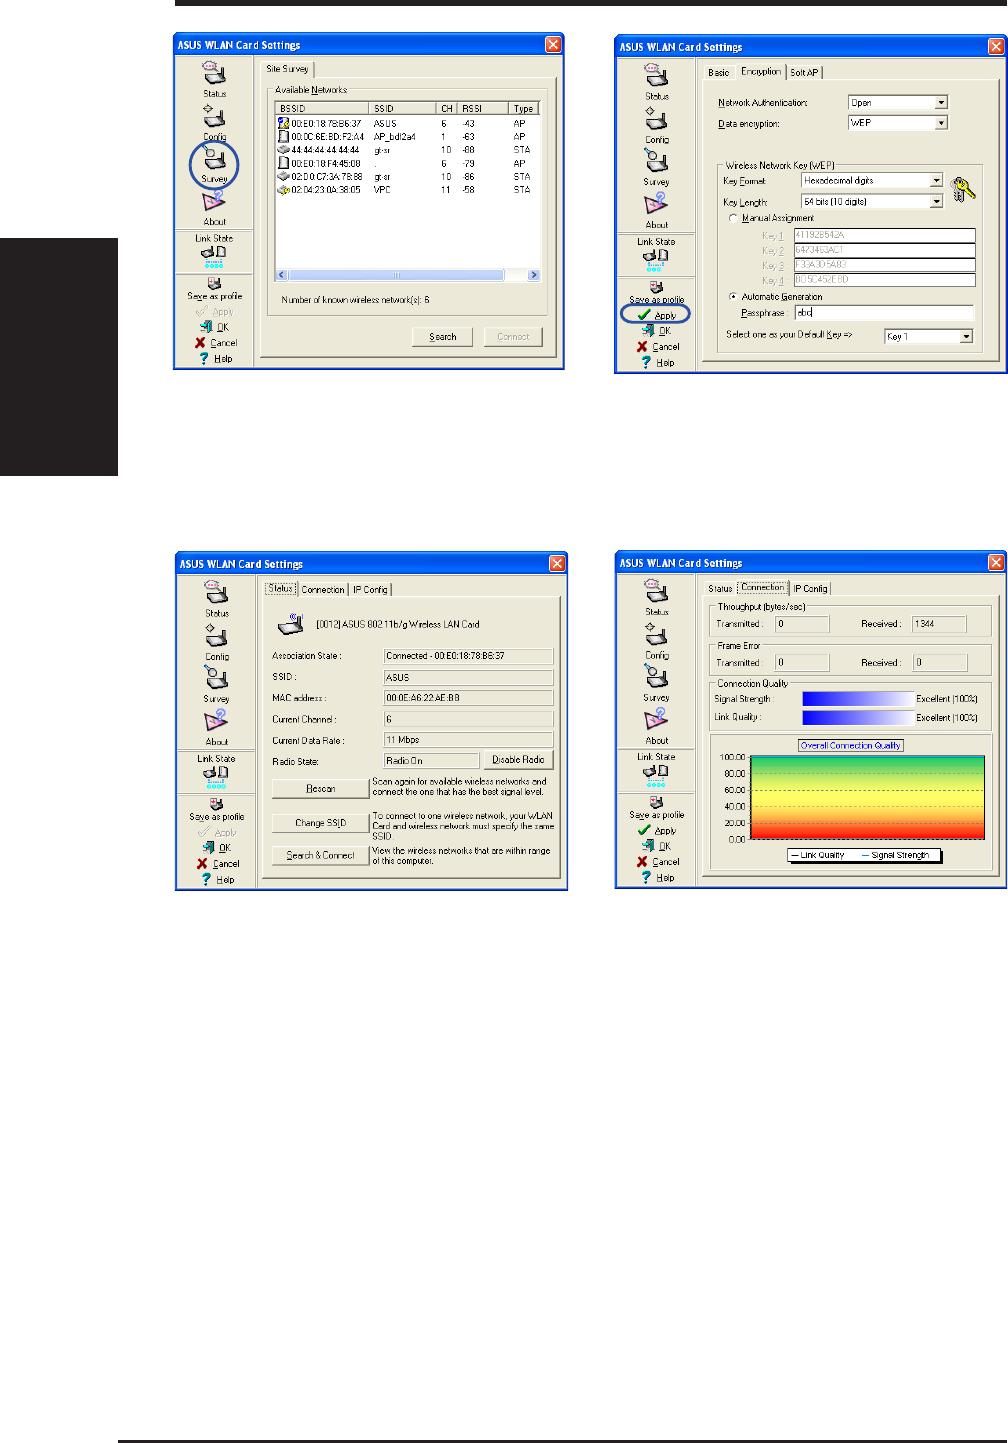Click OK in the Encryption window sidebar
The height and width of the screenshot is (1443, 1008).
point(657,331)
